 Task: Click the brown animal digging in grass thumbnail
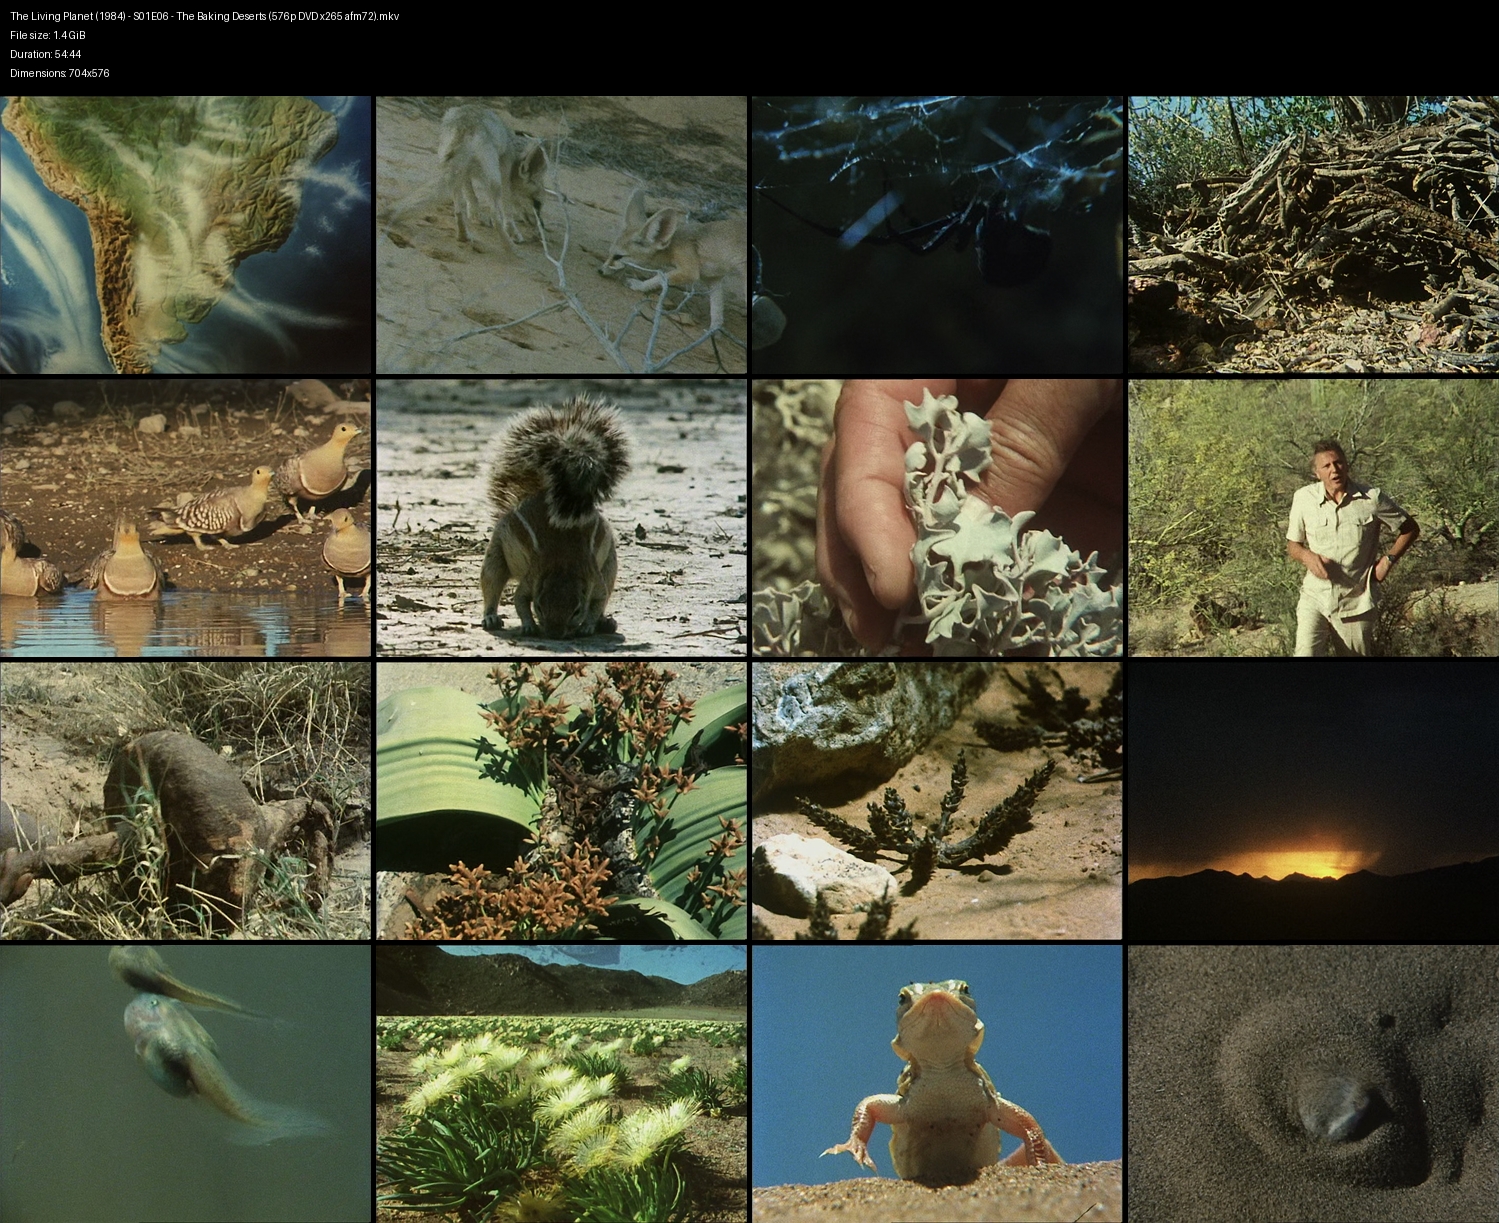(185, 801)
